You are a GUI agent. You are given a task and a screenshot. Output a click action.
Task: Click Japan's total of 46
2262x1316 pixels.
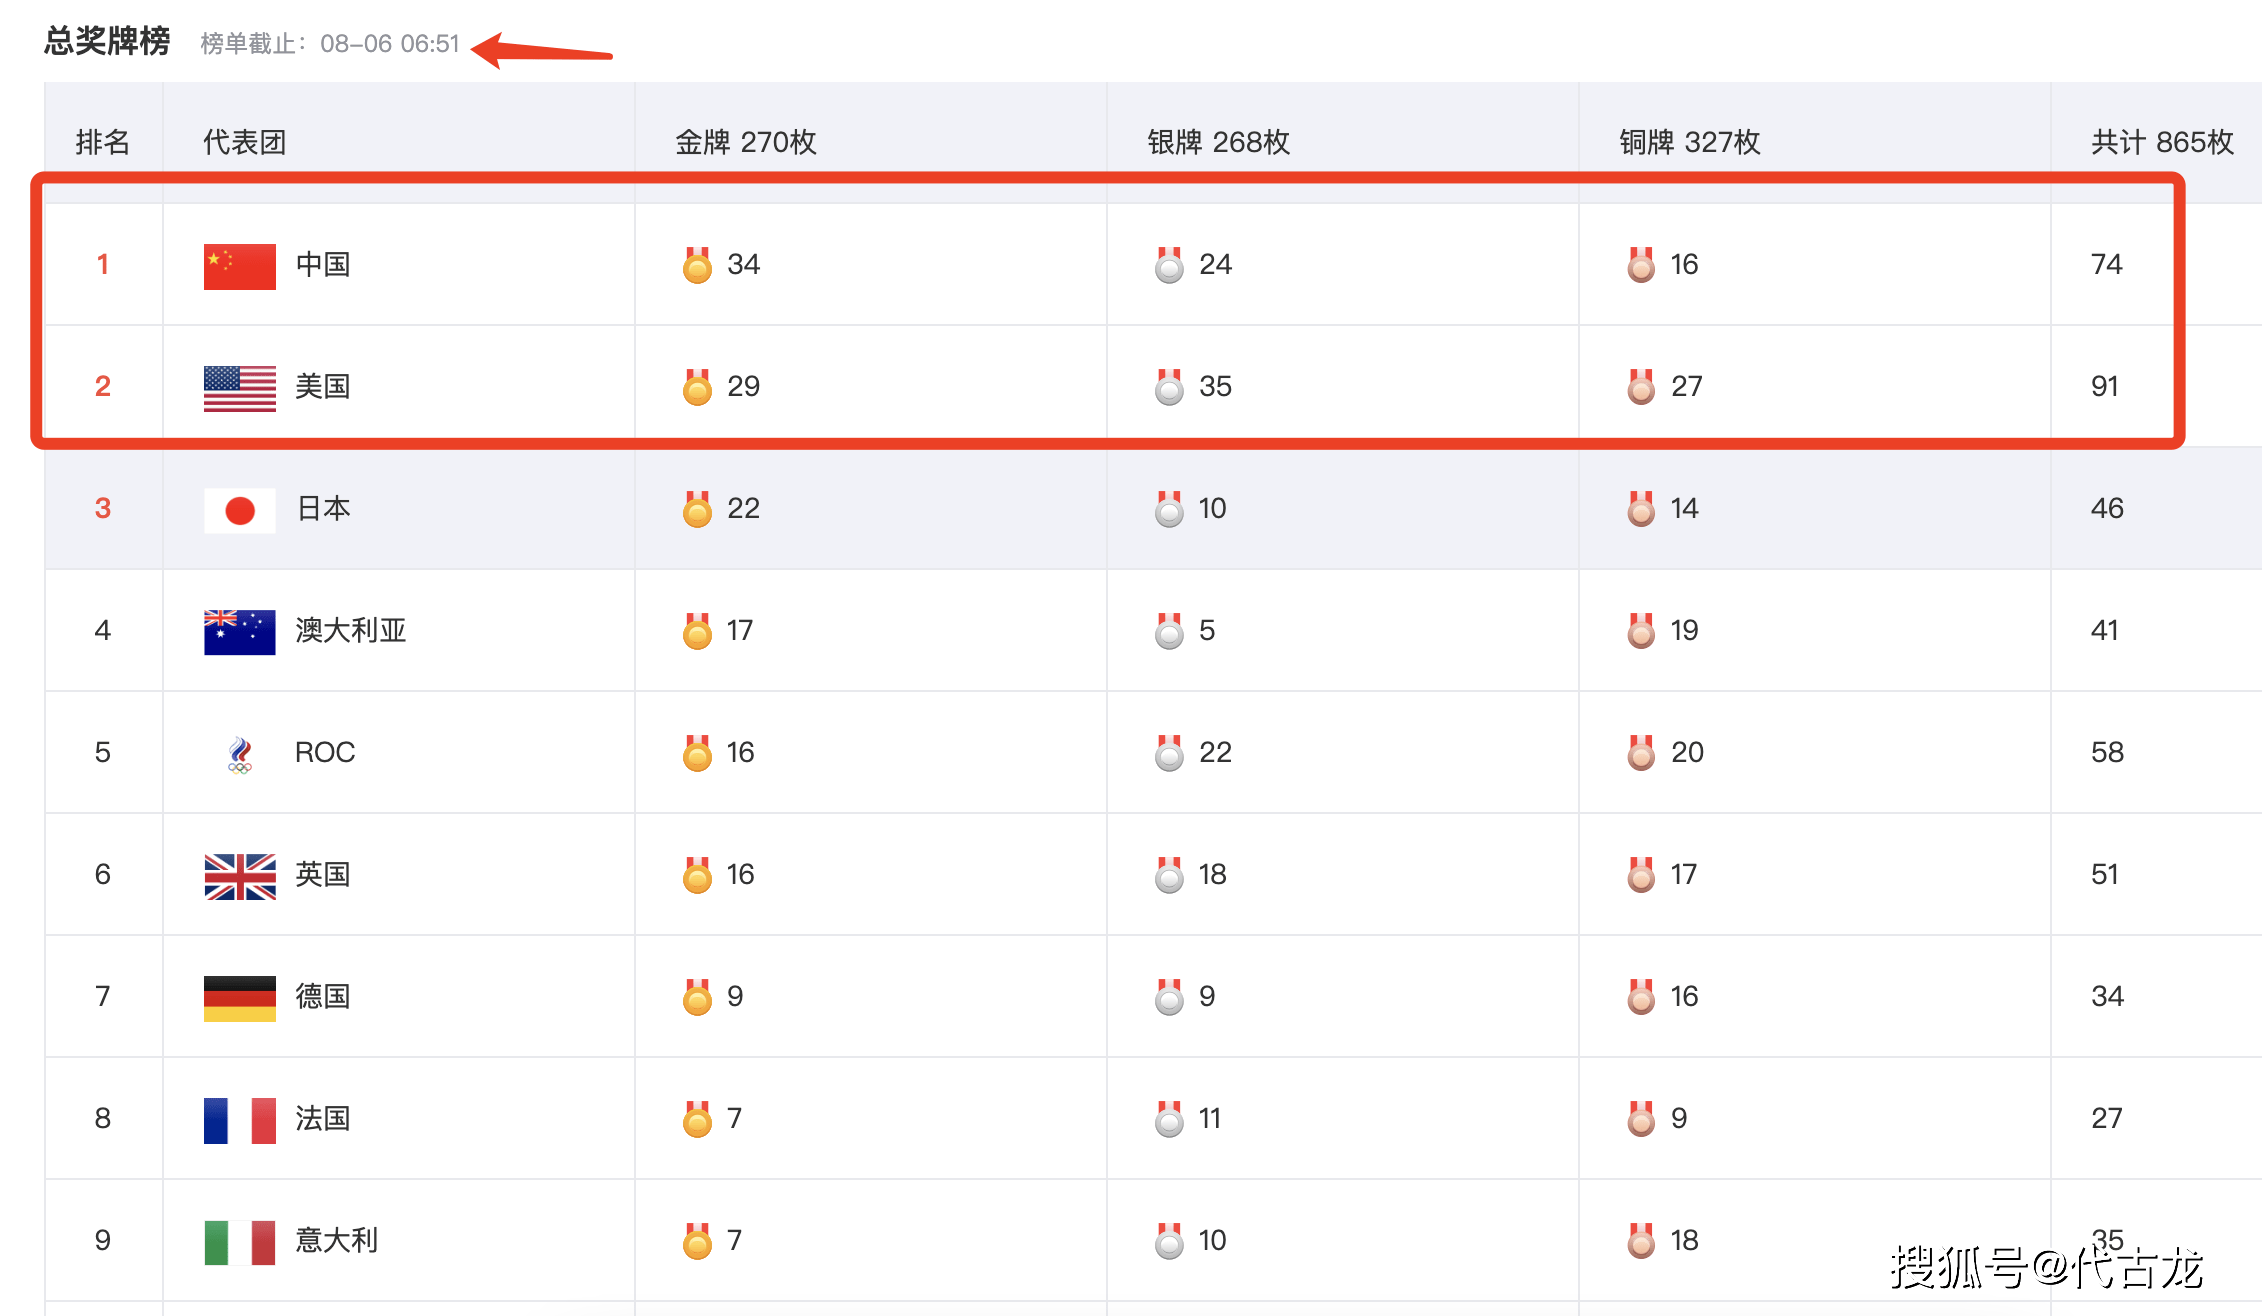pos(2107,508)
